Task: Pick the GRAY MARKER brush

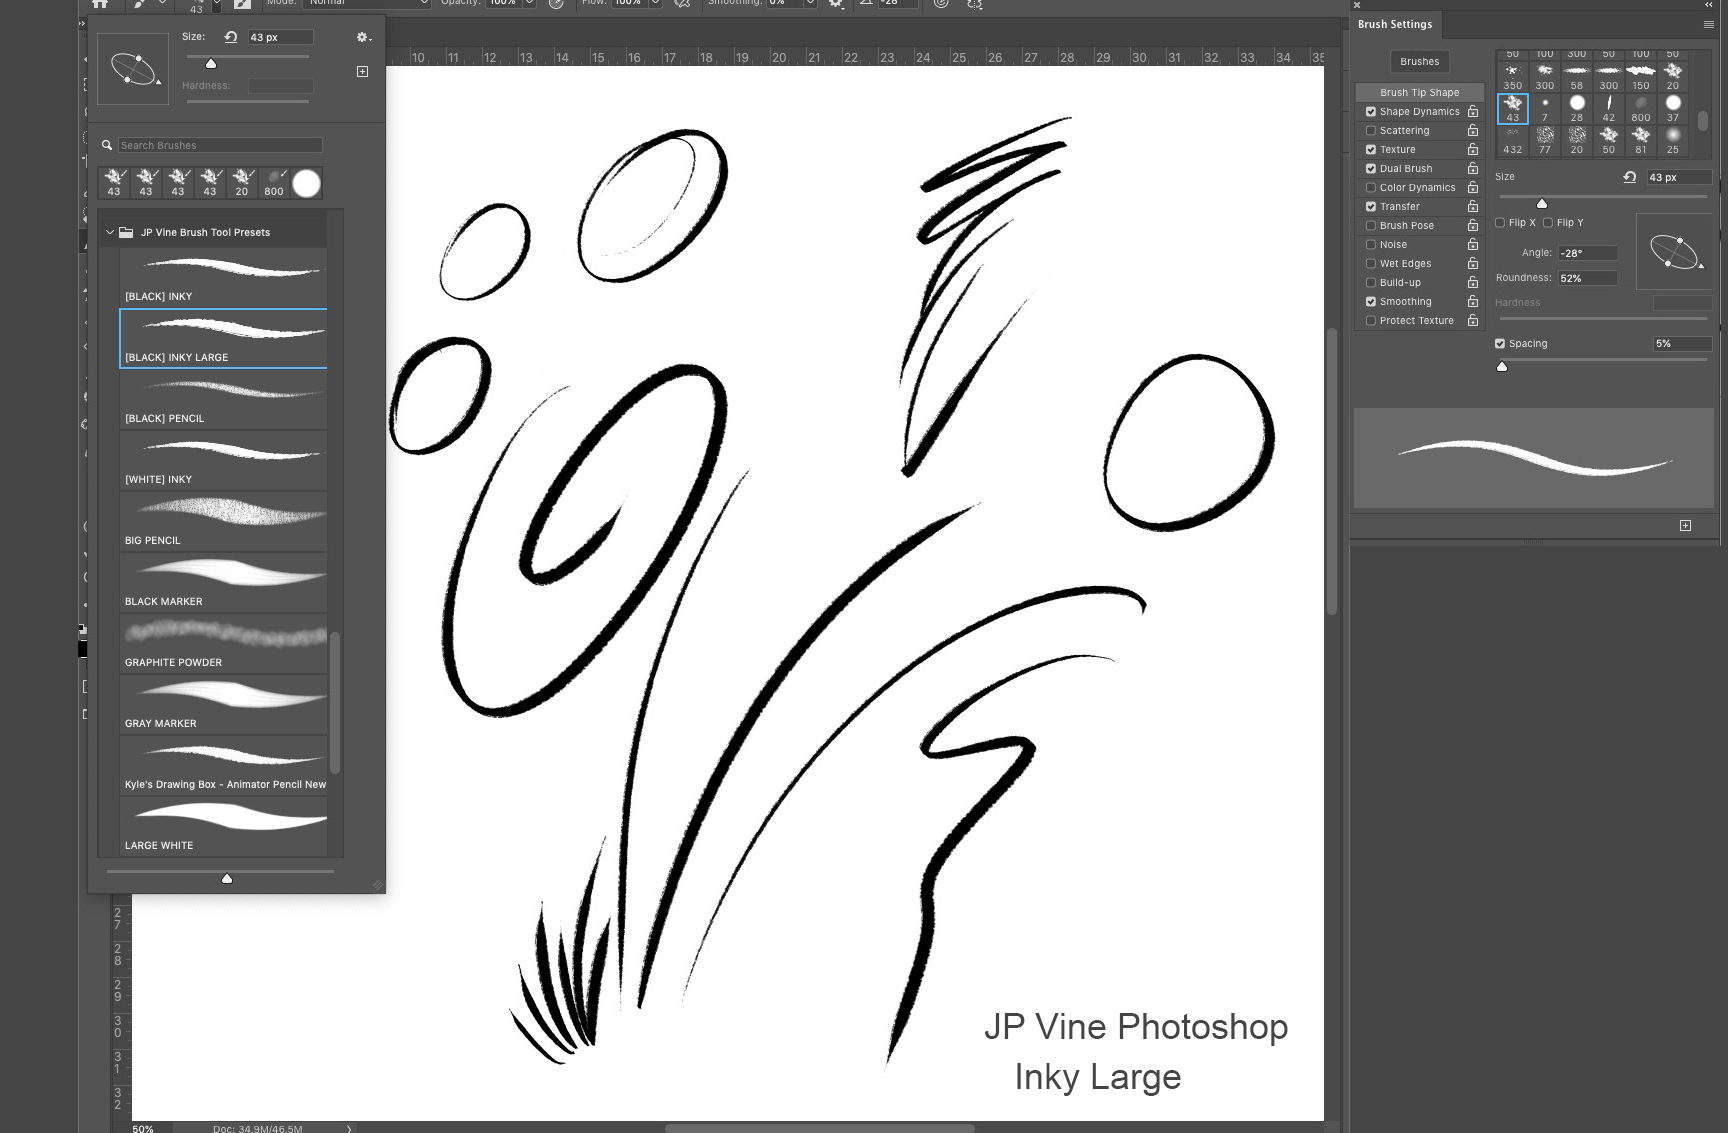Action: click(223, 704)
